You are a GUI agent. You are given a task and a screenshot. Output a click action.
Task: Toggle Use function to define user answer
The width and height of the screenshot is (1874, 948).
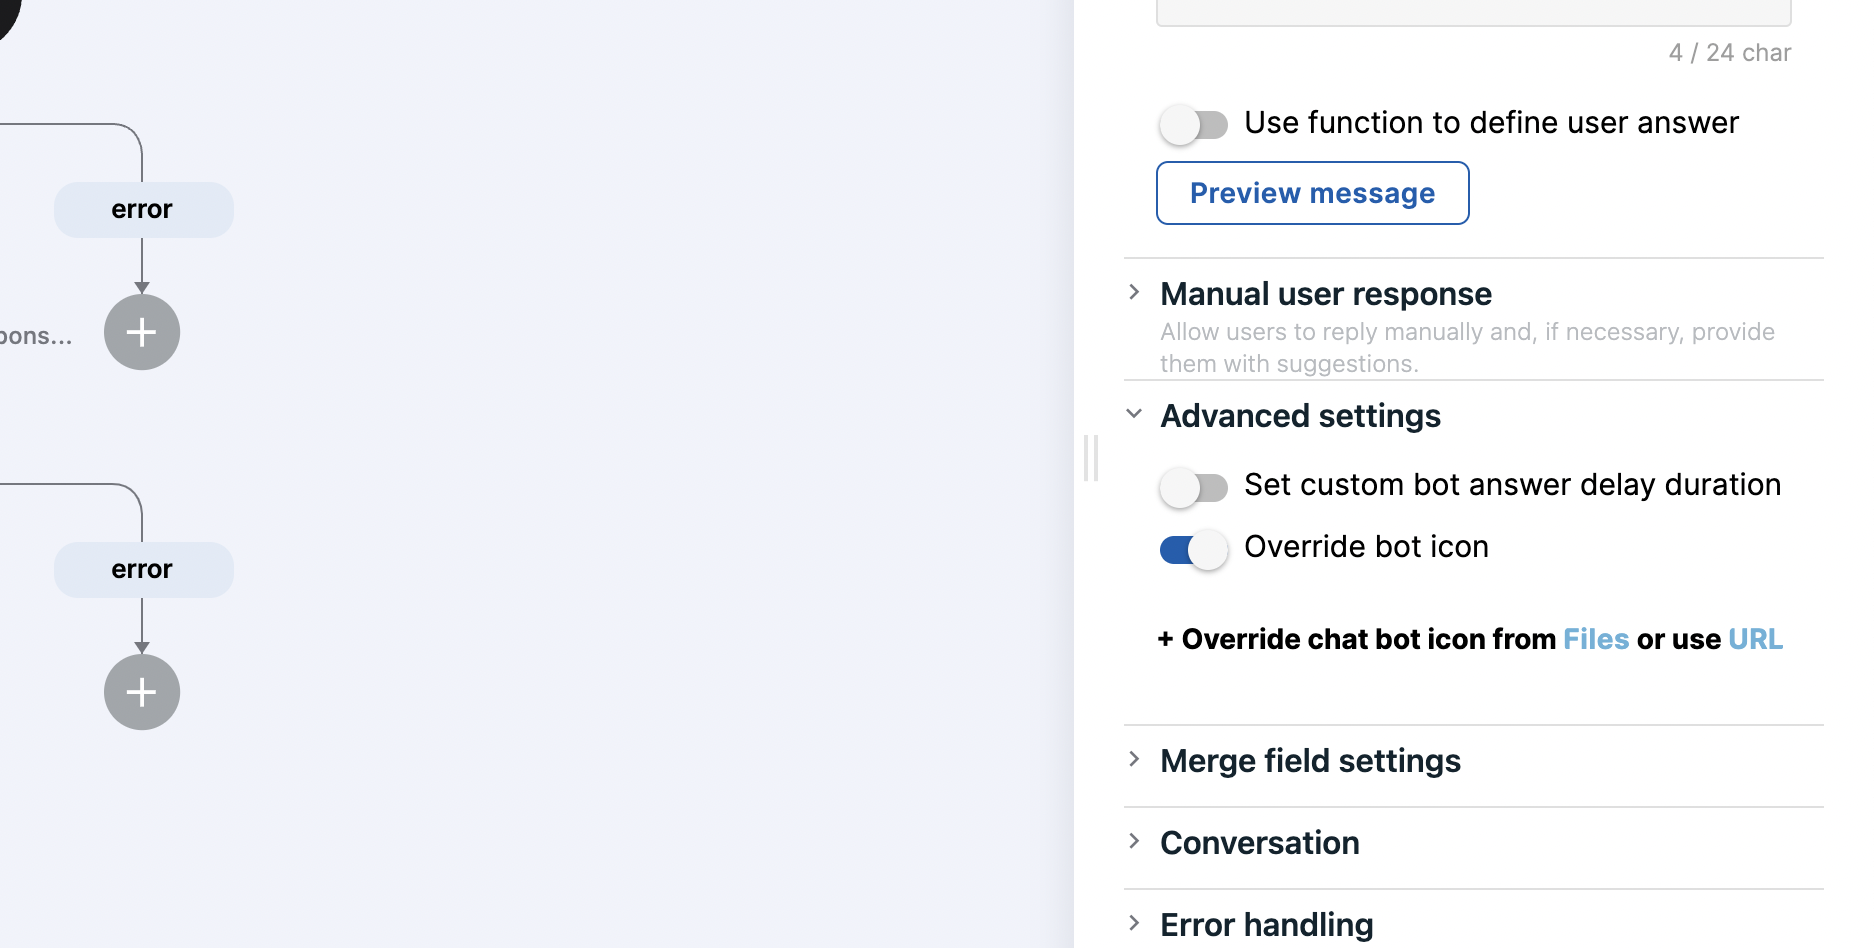(x=1194, y=124)
